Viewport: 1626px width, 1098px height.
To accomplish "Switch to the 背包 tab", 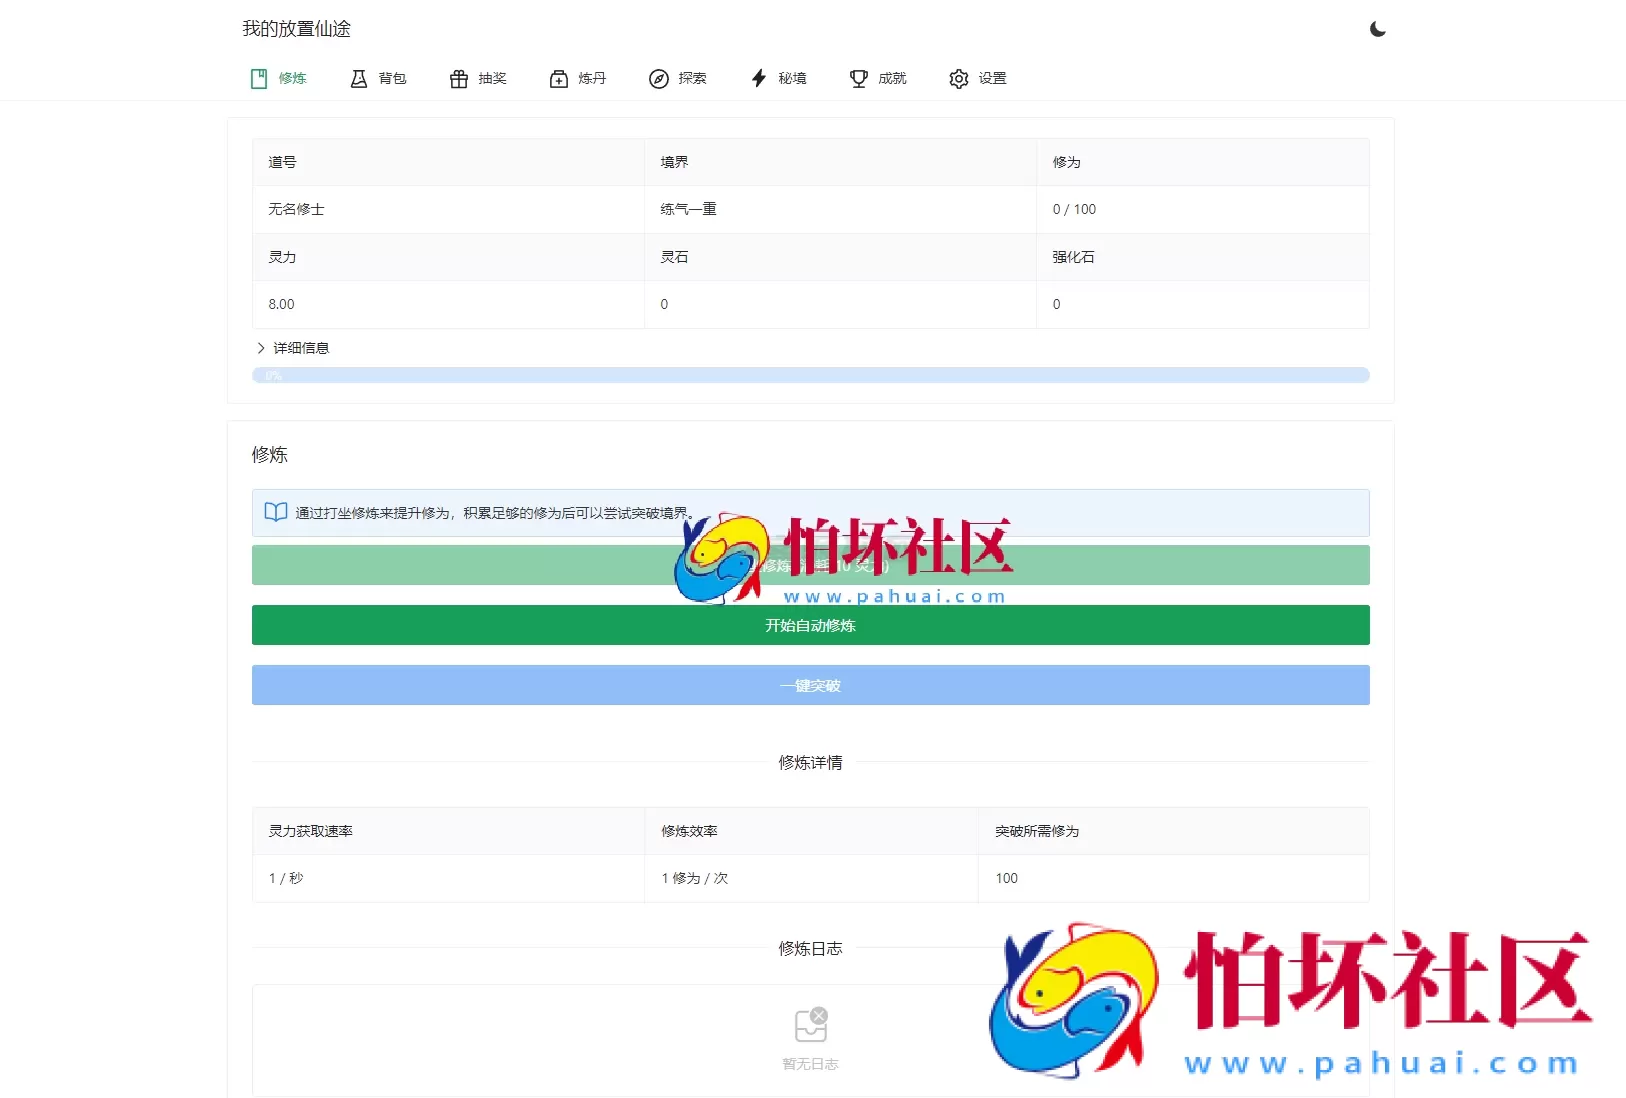I will click(378, 78).
